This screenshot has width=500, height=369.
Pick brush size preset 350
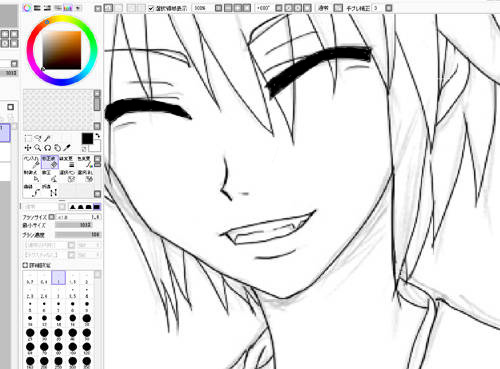coord(87,363)
